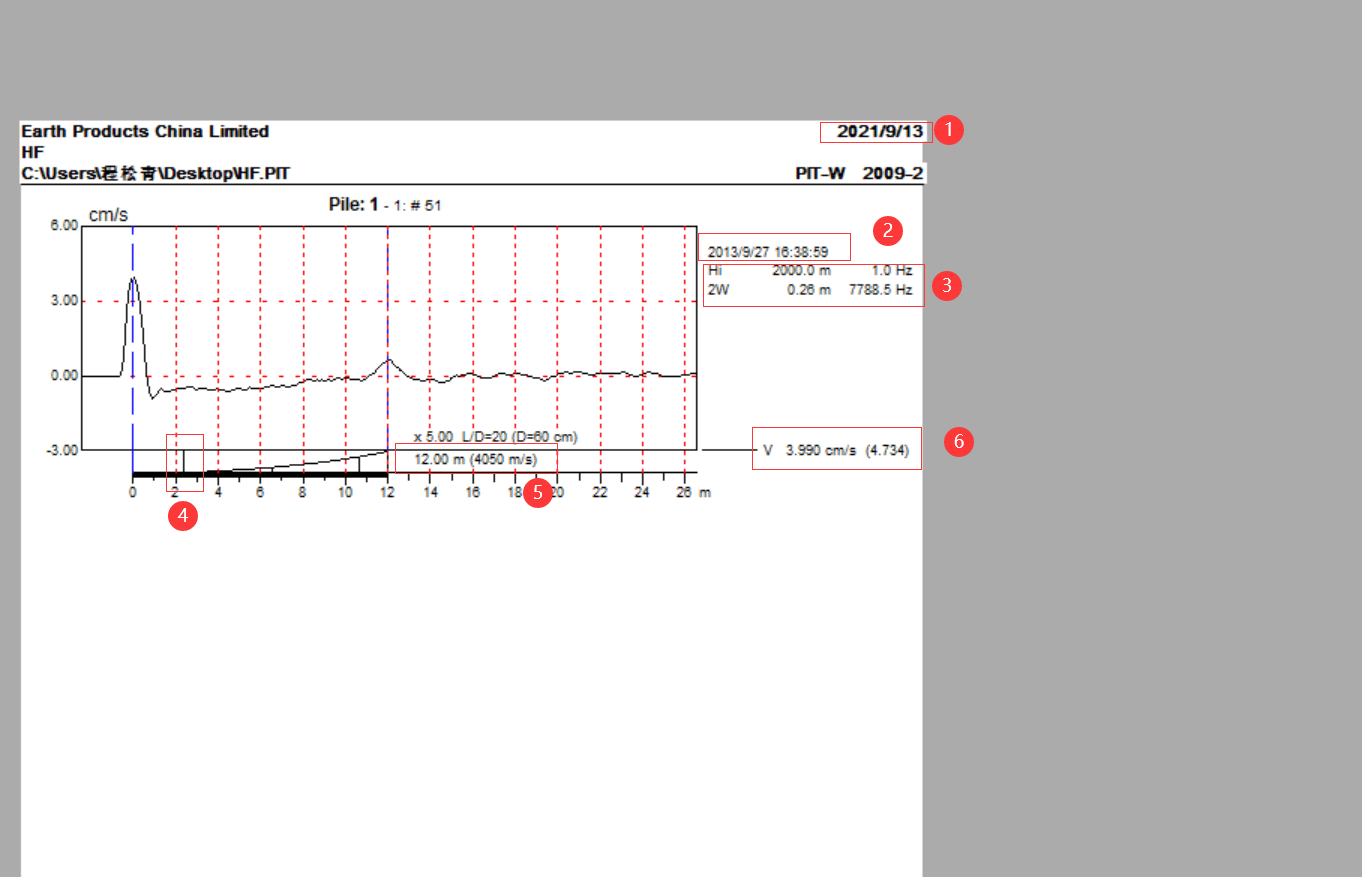Click the red annotation marker numbered 2
Viewport: 1362px width, 877px height.
(x=886, y=230)
